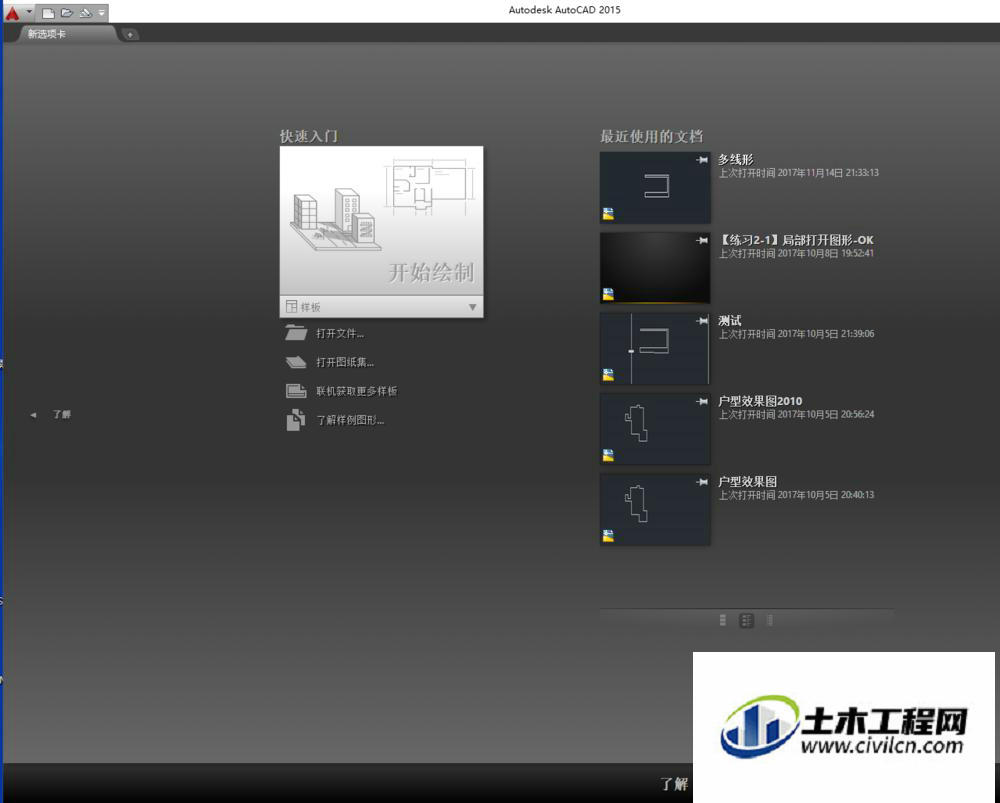Click the 开始绘制 start drawing tile
This screenshot has width=1000, height=803.
coord(381,221)
